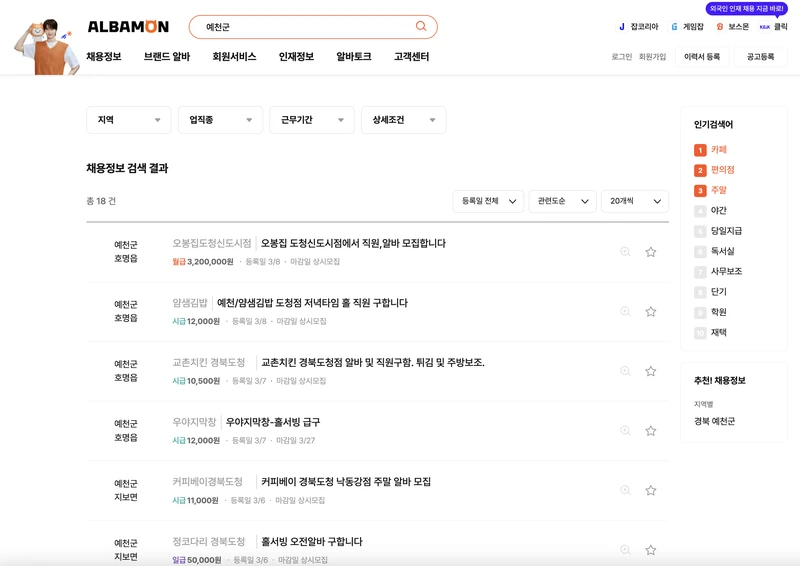This screenshot has height=566, width=800.
Task: Open 커피베이 경북도청 낙동강점 주말 알바 posting
Action: 346,482
